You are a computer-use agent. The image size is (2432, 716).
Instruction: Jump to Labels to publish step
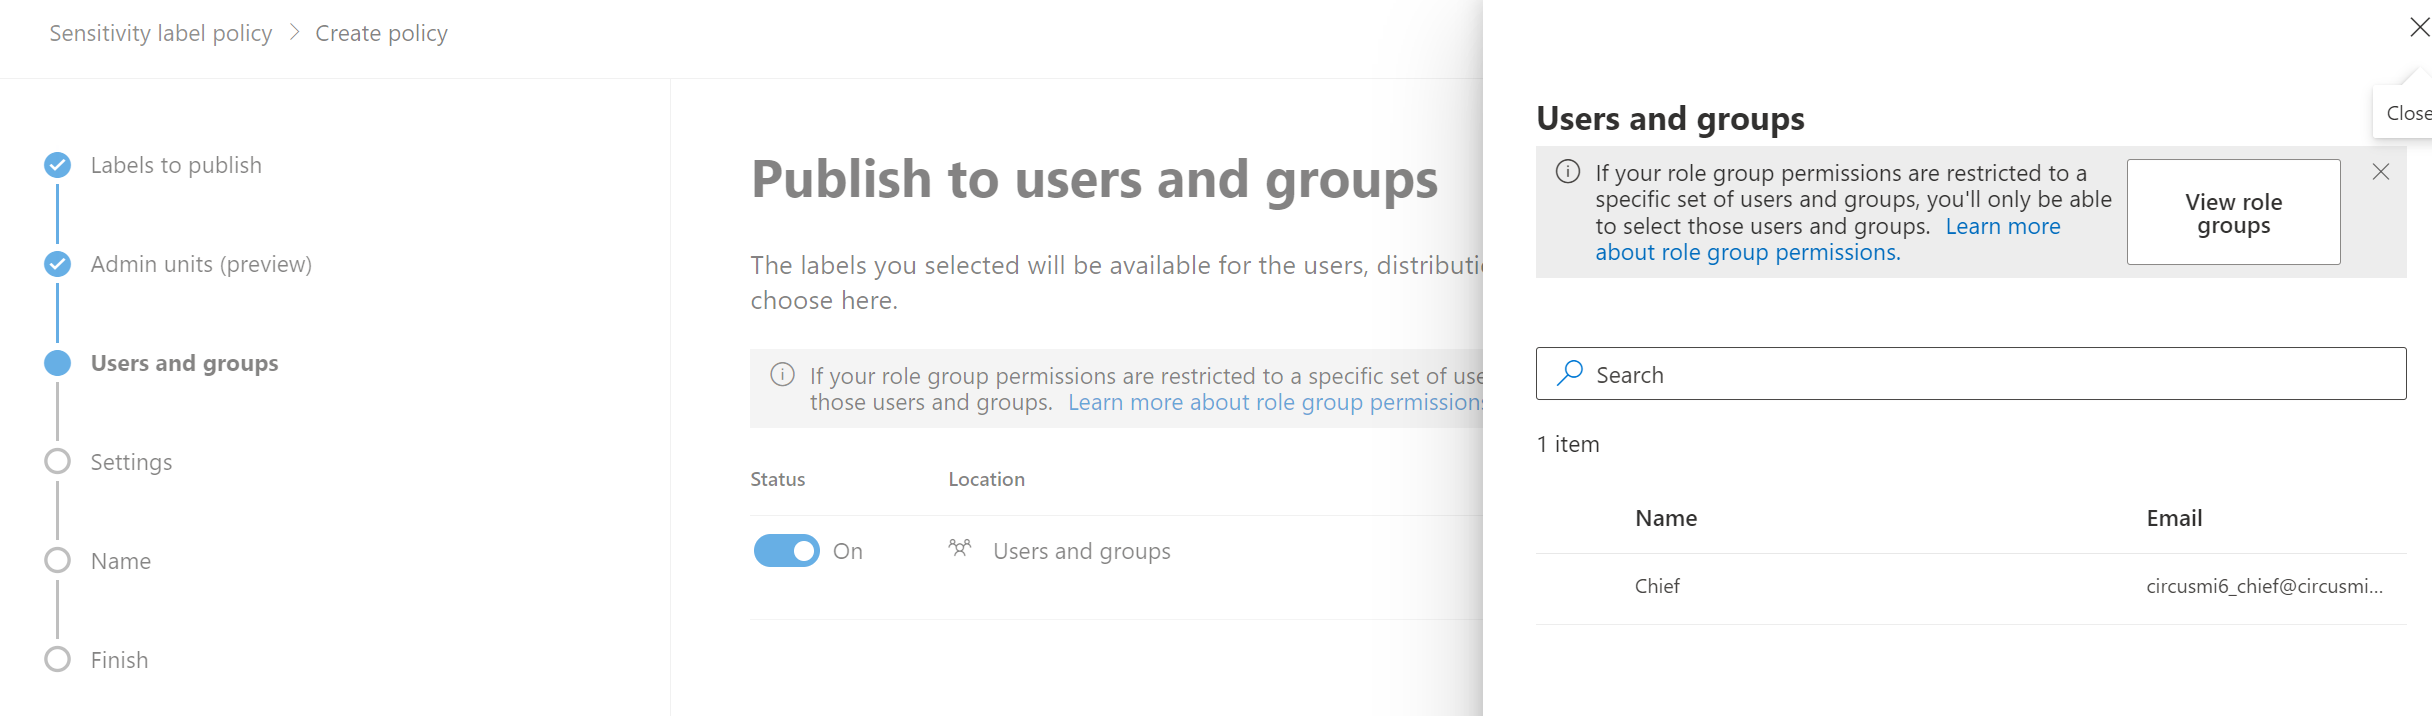pyautogui.click(x=176, y=165)
